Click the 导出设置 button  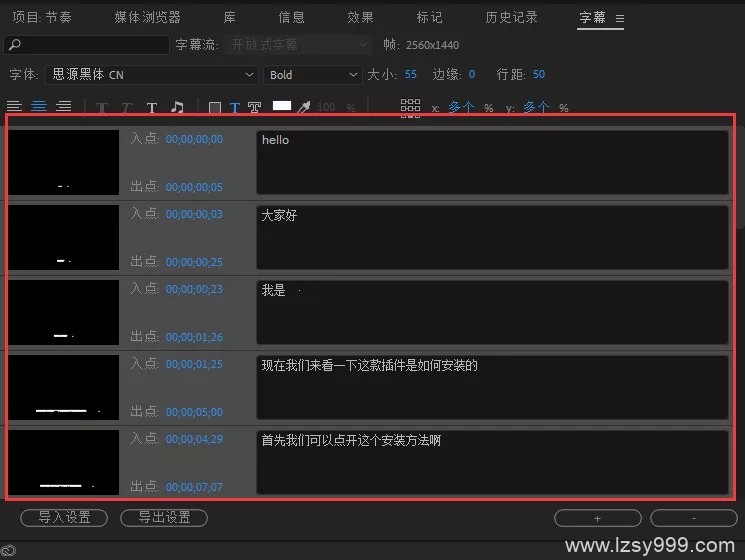(x=164, y=517)
